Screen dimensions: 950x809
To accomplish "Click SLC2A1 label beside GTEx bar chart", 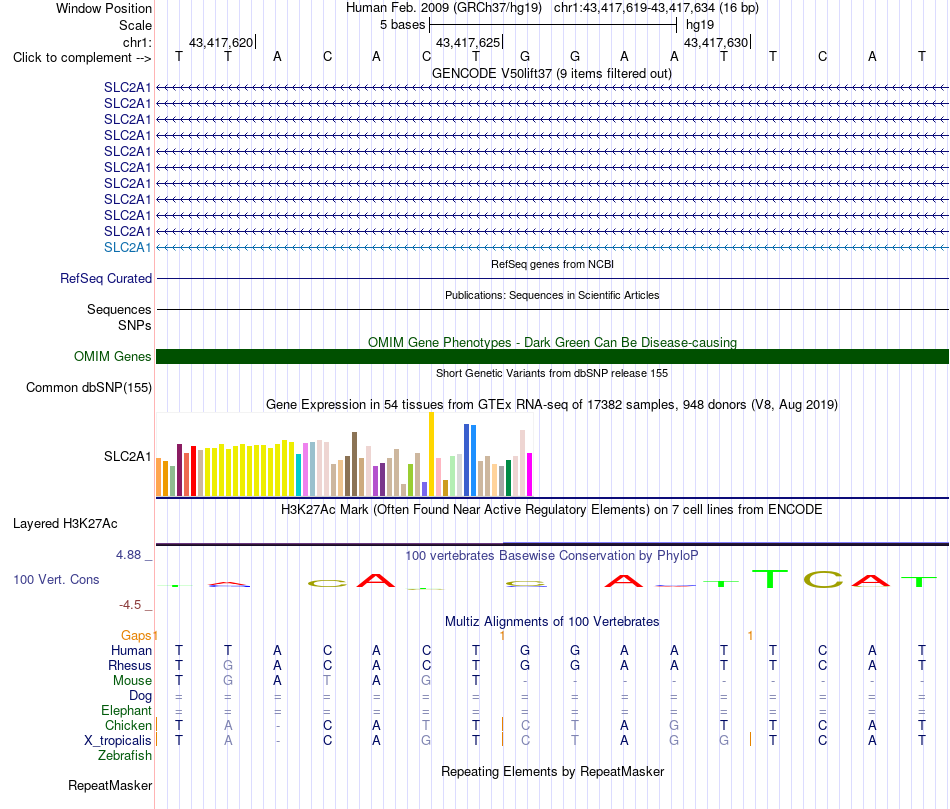I will [127, 456].
